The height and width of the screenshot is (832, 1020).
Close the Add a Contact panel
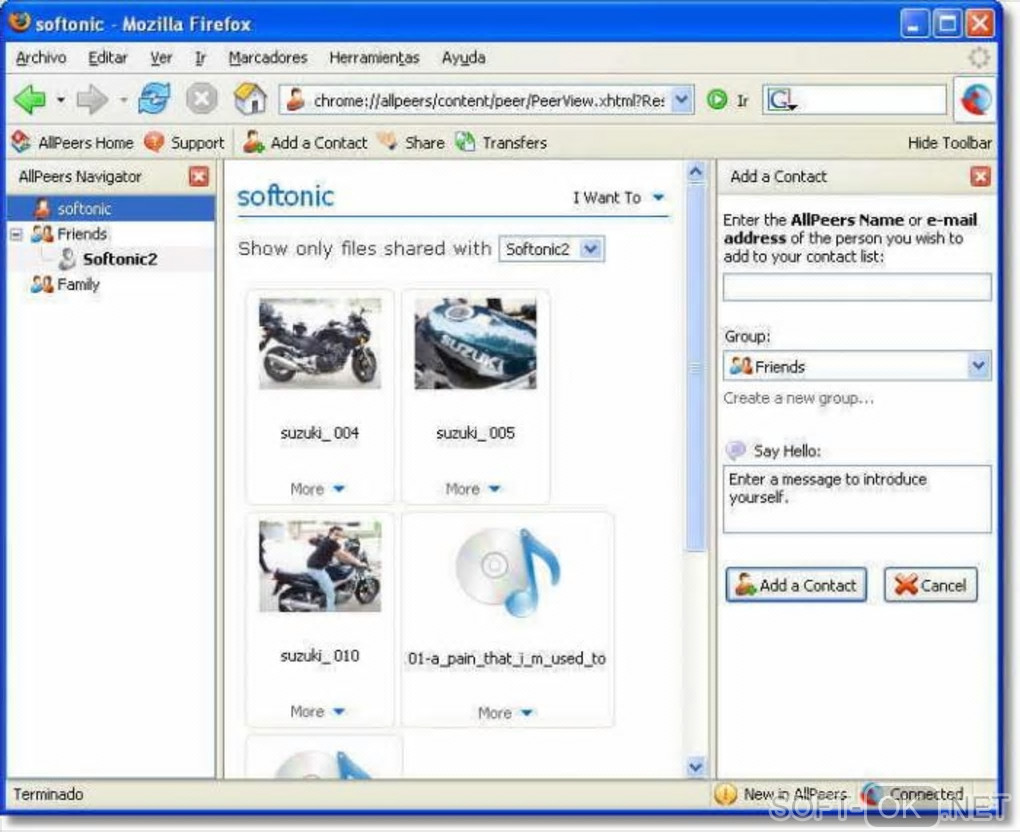tap(980, 176)
